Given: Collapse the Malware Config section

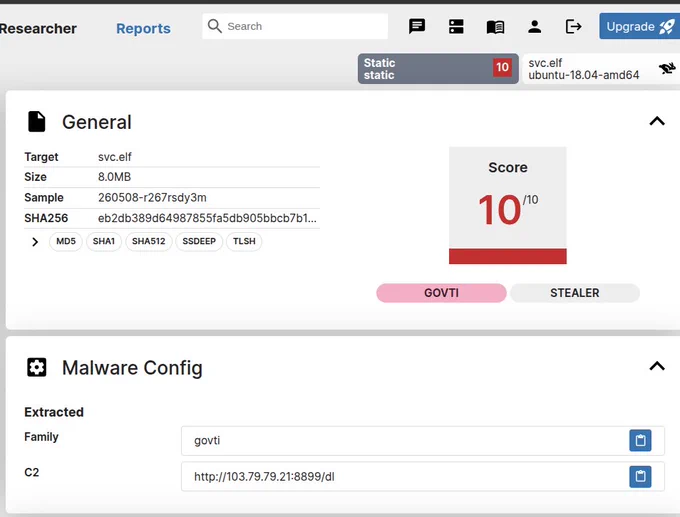Looking at the screenshot, I should tap(657, 366).
